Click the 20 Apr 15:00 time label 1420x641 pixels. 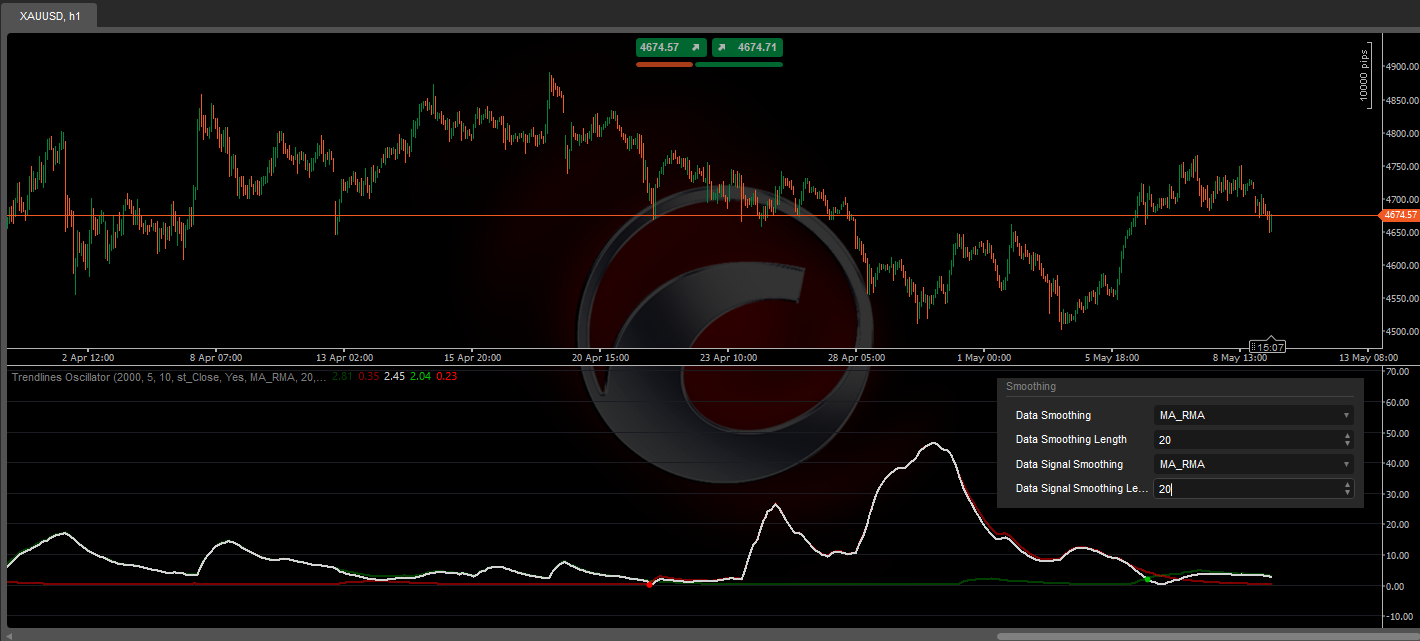[600, 357]
